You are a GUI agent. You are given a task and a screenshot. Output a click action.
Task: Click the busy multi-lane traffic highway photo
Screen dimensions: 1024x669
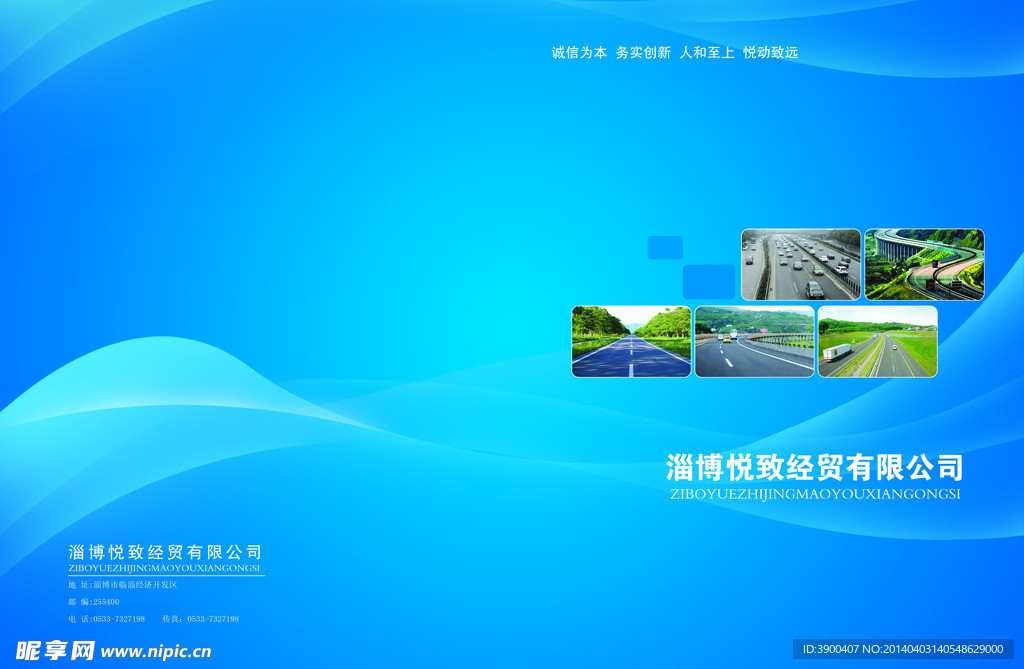tap(800, 265)
